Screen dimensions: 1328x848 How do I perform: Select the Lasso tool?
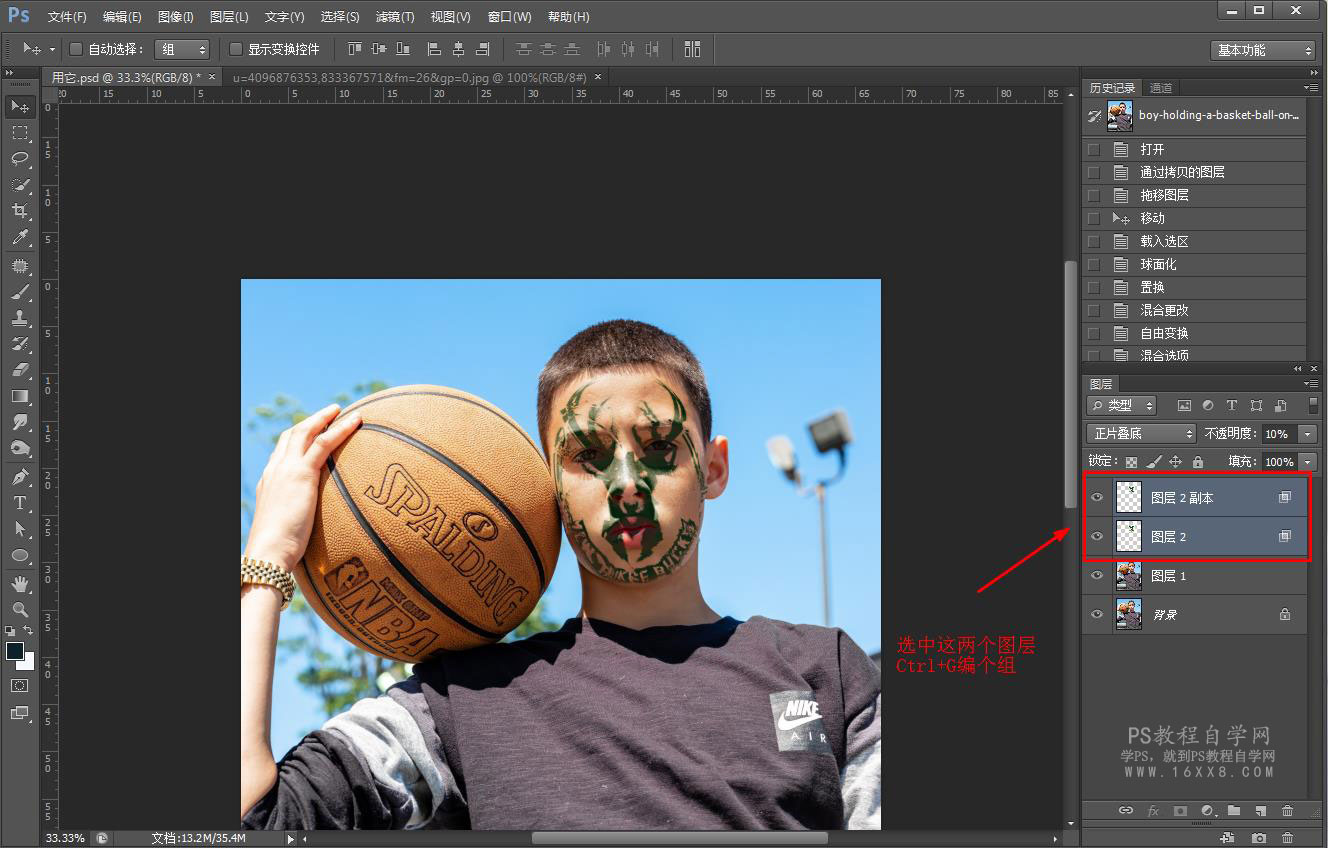[20, 158]
